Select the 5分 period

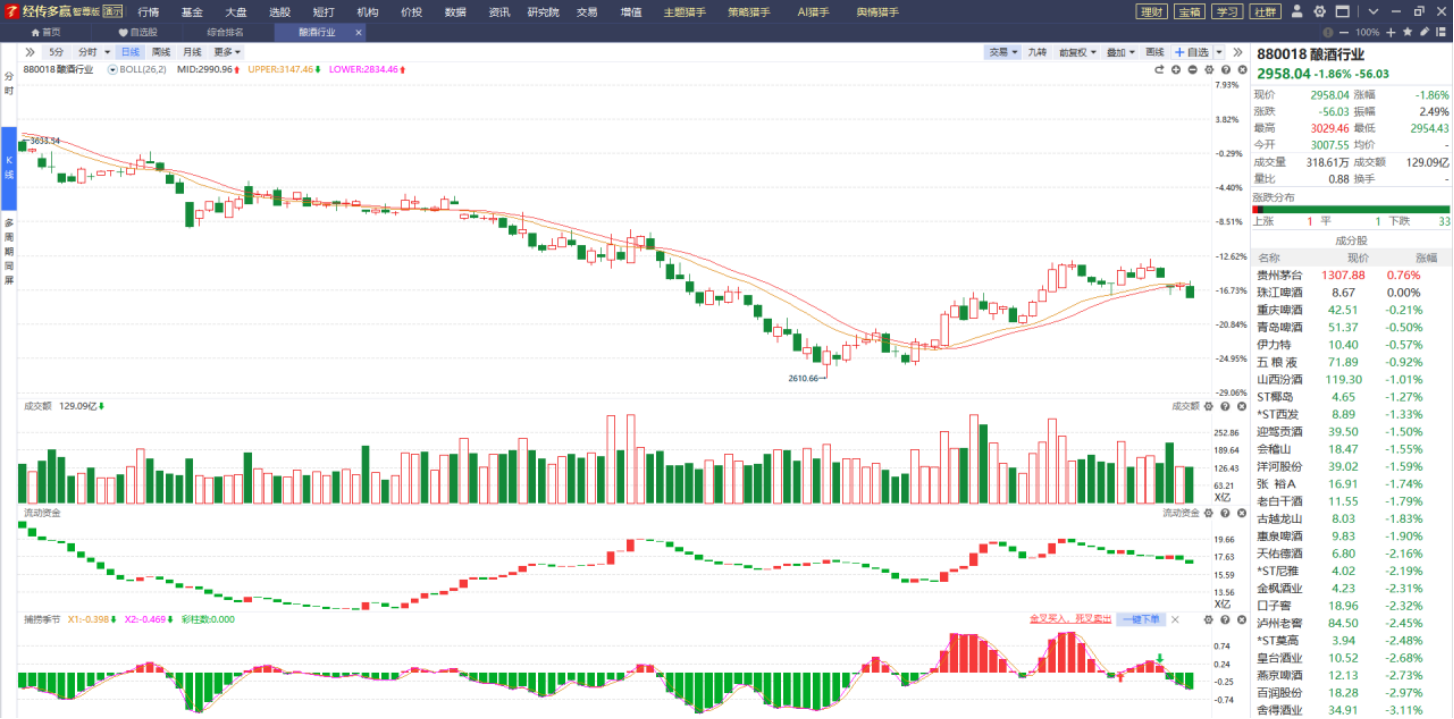coord(56,52)
